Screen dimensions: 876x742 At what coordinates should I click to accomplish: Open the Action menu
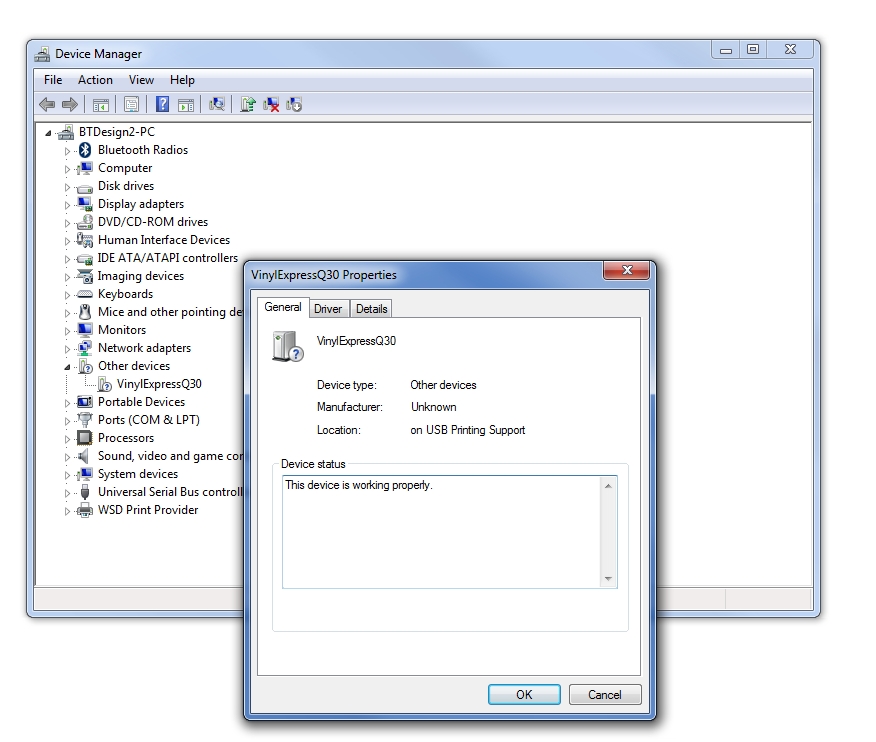pos(95,80)
